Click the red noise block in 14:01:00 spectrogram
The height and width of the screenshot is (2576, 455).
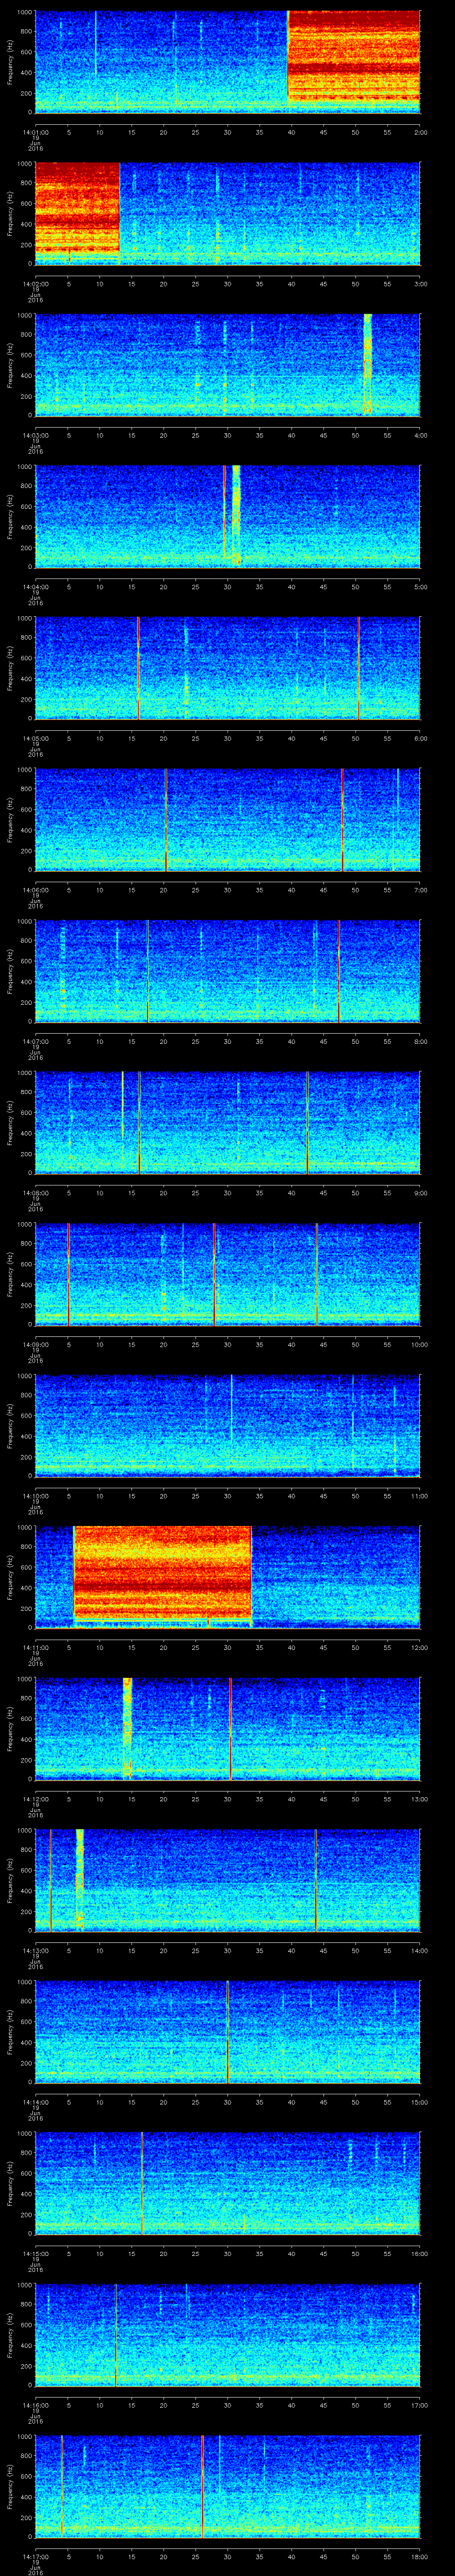point(354,55)
